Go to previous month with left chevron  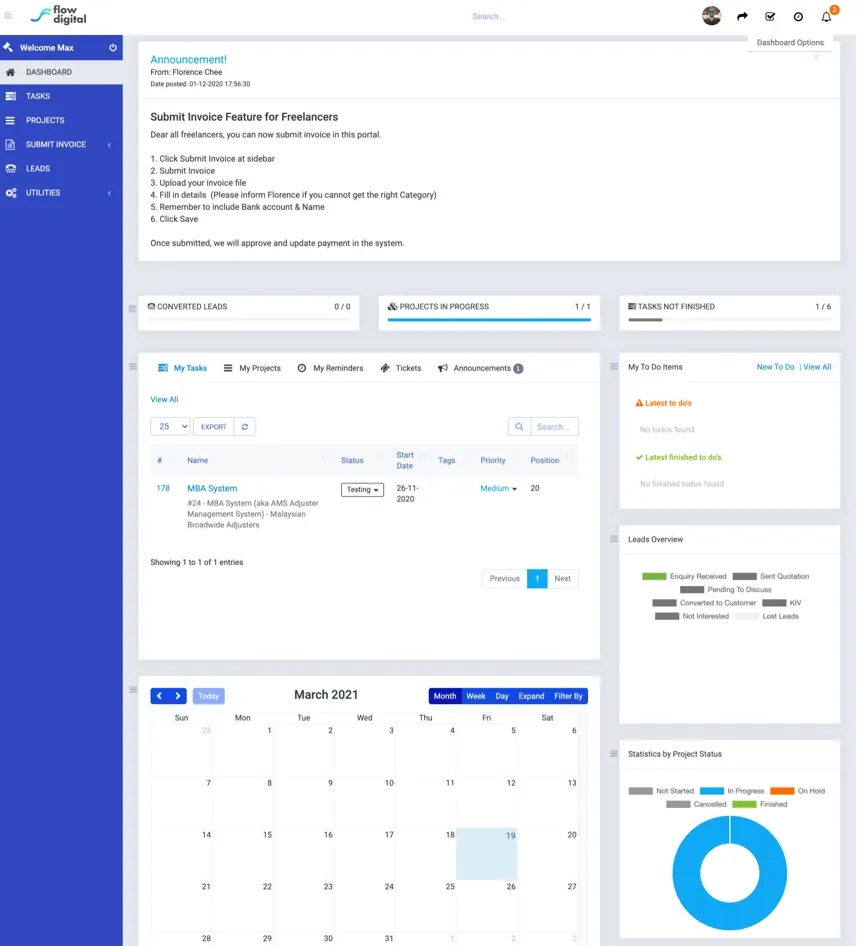(159, 696)
